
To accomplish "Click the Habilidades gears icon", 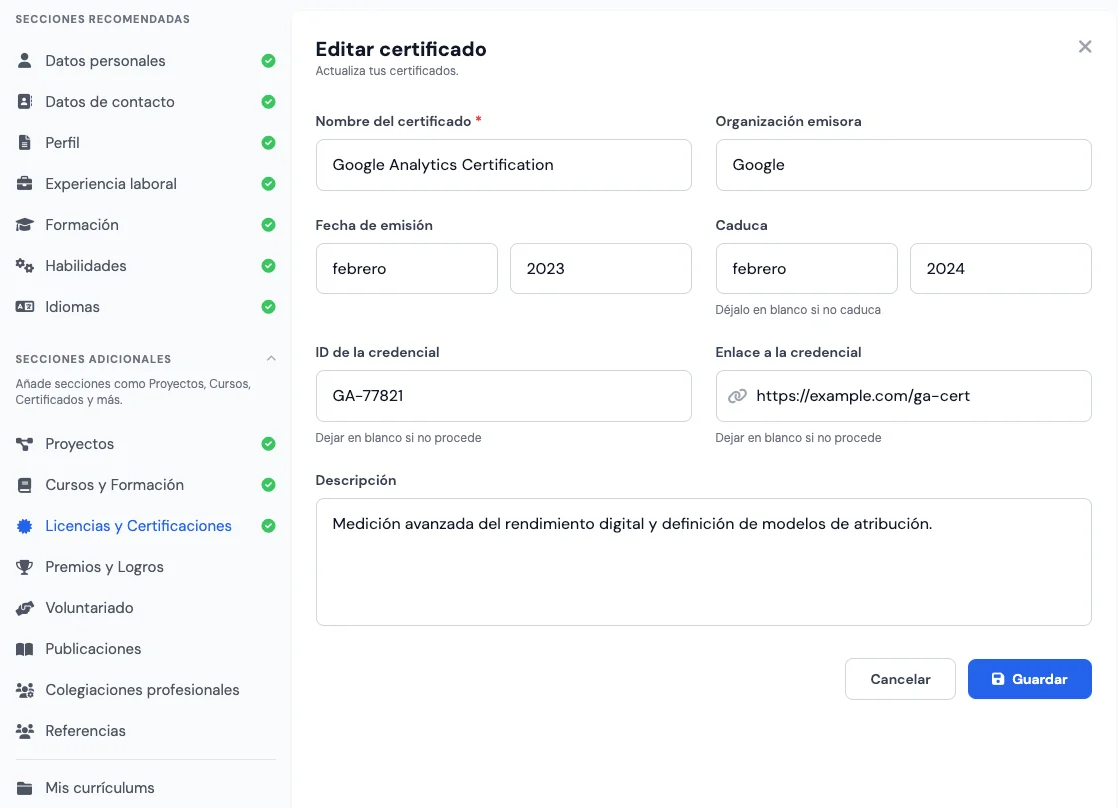I will (24, 265).
